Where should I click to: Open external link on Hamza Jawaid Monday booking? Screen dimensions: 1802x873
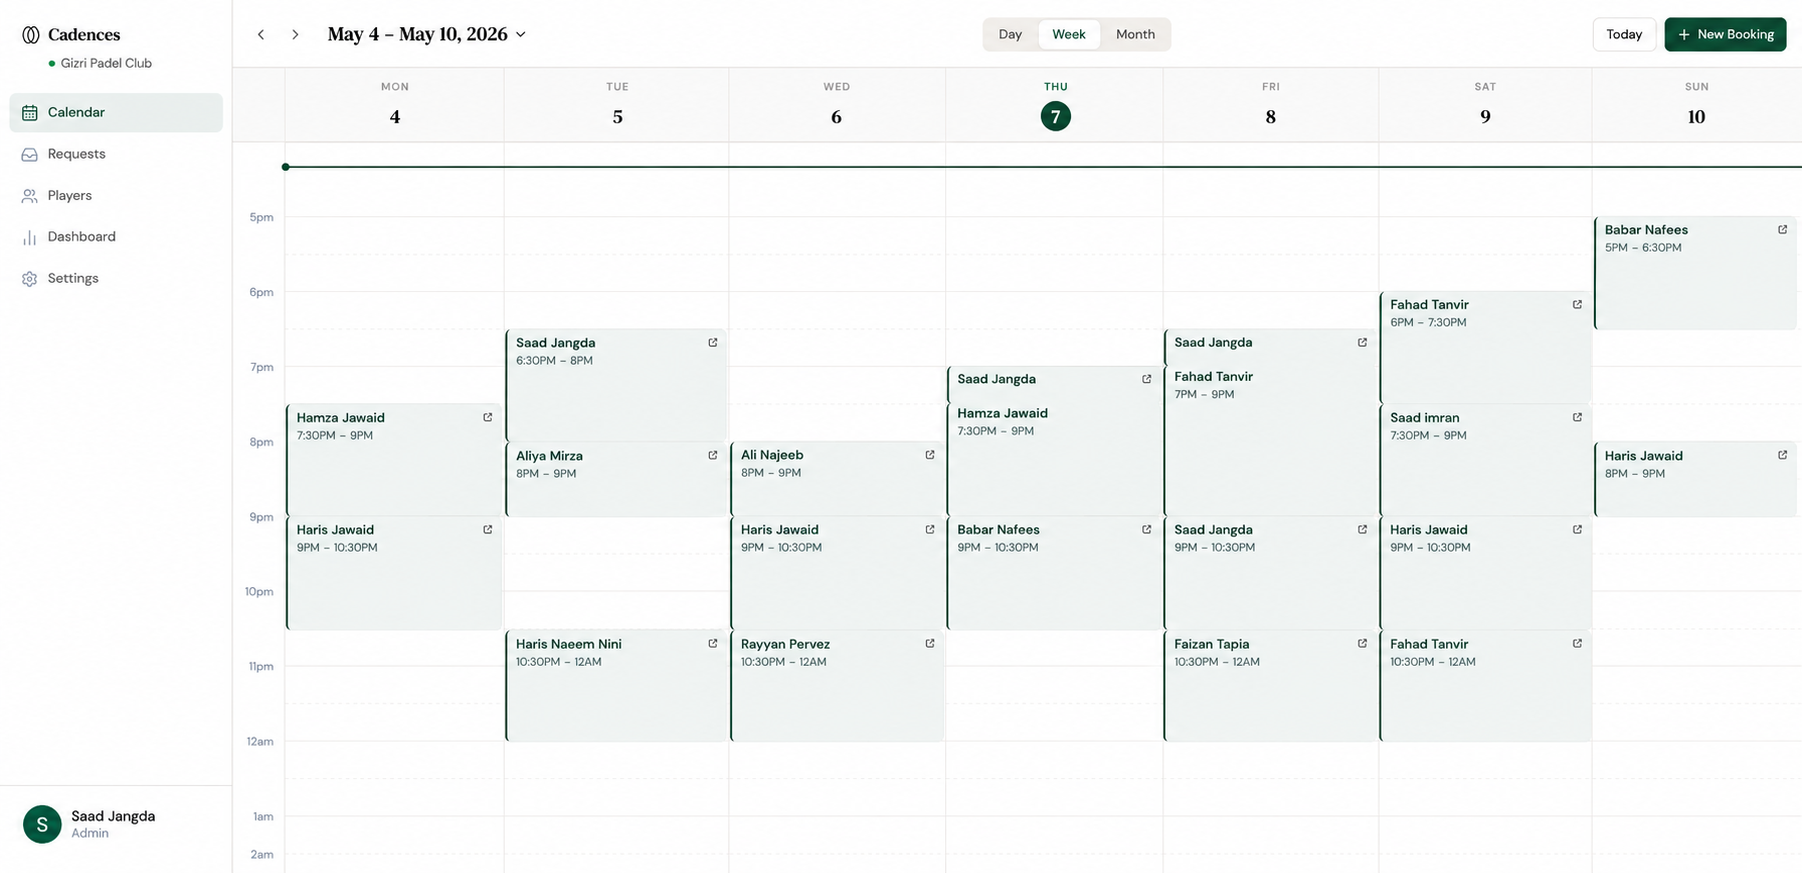click(x=488, y=418)
